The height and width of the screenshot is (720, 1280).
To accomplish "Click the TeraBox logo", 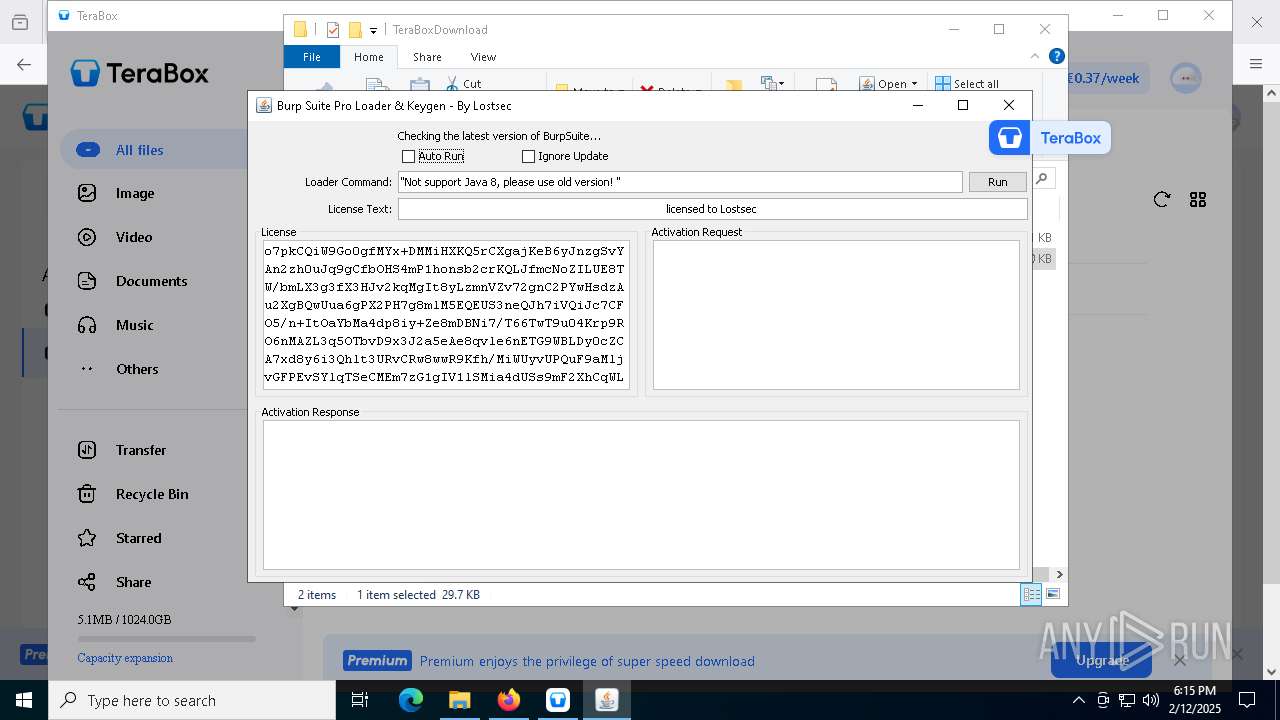I will [x=139, y=73].
